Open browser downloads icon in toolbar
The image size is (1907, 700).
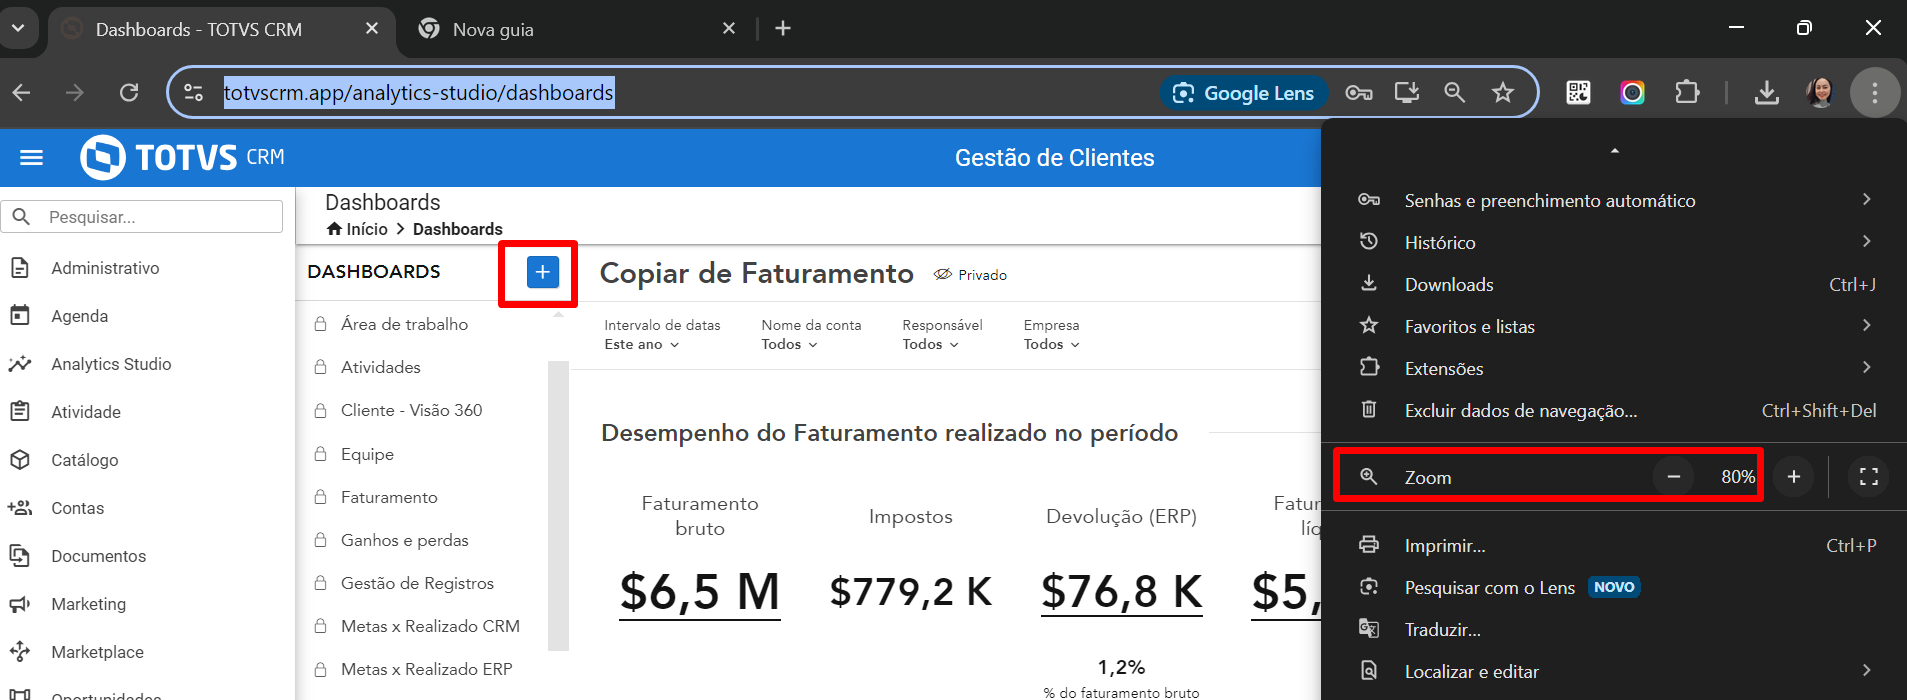(1767, 93)
